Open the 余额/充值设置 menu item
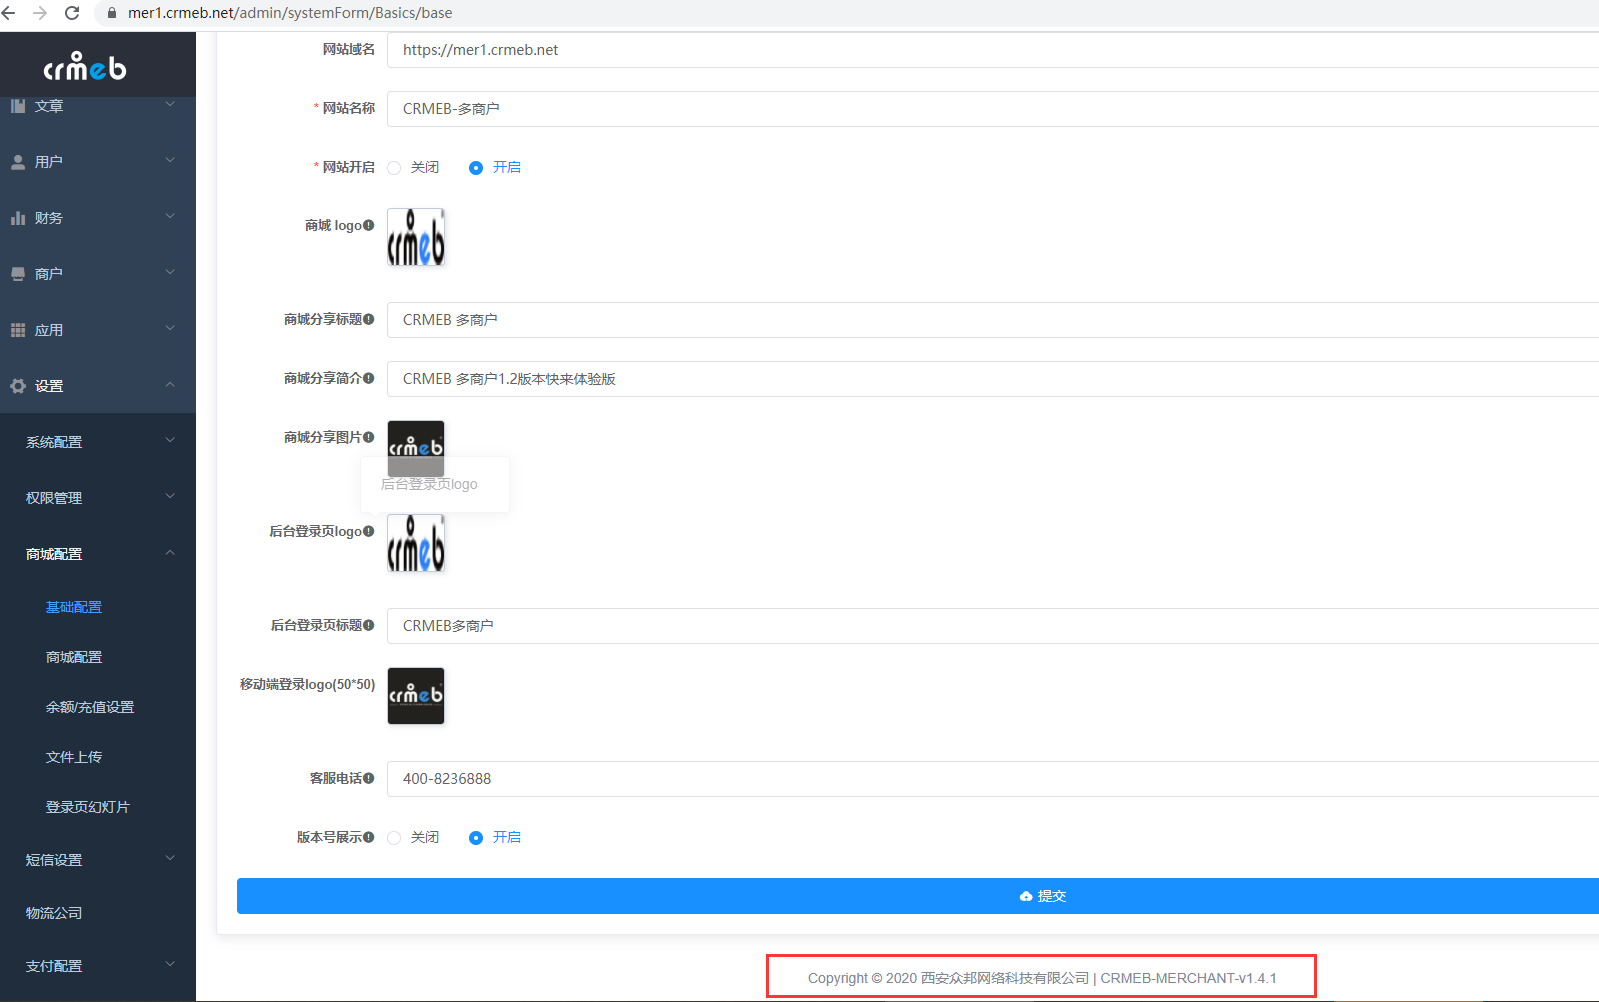1599x1002 pixels. point(90,707)
